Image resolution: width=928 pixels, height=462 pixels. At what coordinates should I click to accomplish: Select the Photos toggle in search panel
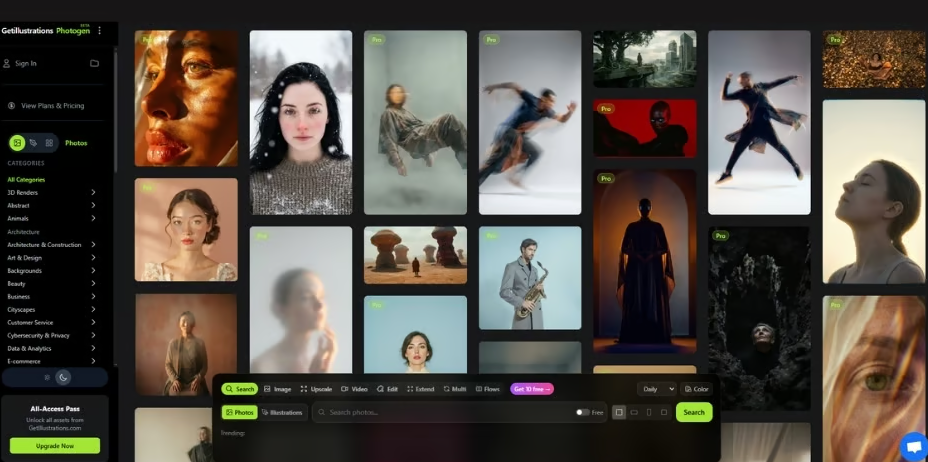(x=240, y=412)
